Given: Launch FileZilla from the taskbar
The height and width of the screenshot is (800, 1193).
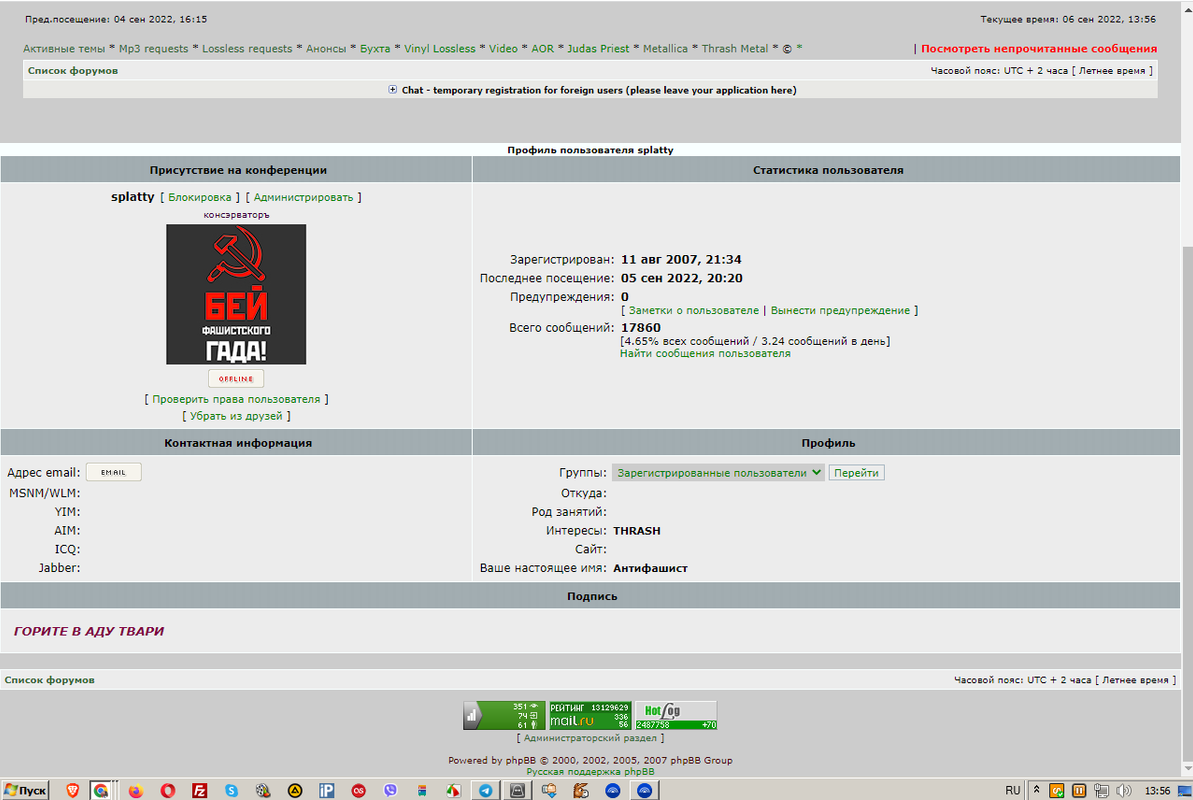Looking at the screenshot, I should [199, 790].
